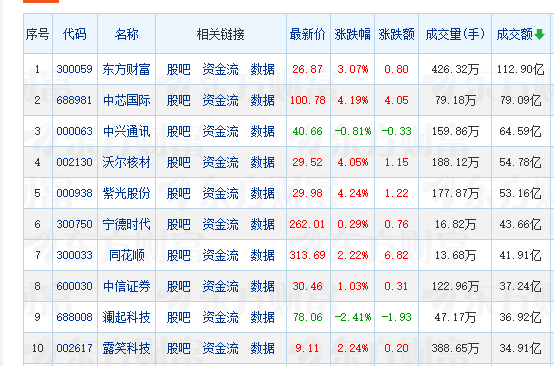The height and width of the screenshot is (366, 554).
Task: Open 数据 for 紫光股份
Action: point(263,193)
